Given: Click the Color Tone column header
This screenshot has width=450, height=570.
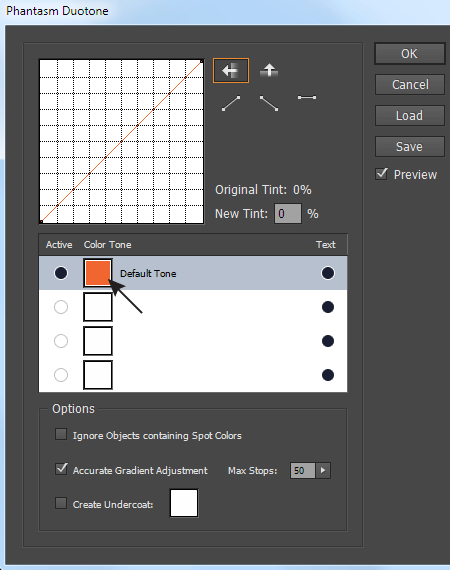Looking at the screenshot, I should coord(108,245).
